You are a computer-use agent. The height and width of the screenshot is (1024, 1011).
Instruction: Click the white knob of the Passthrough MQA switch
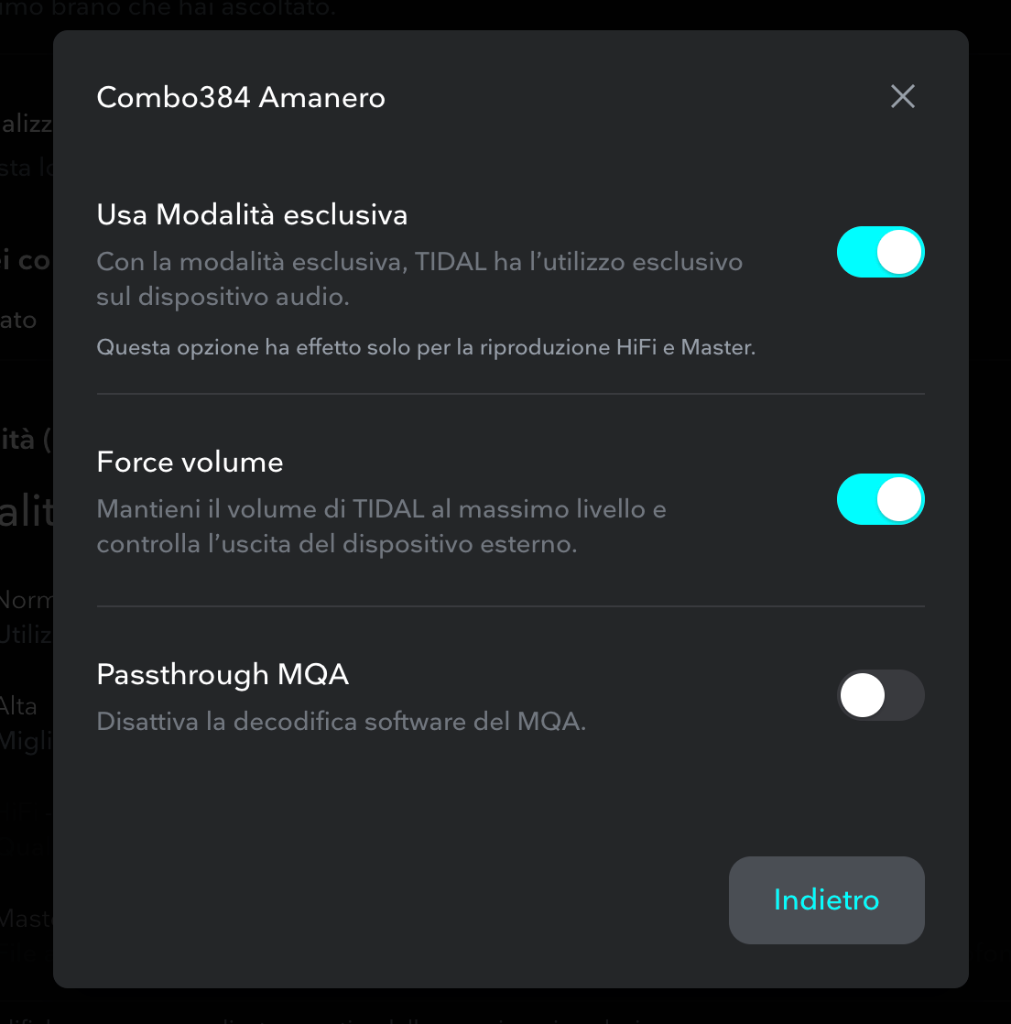[863, 695]
